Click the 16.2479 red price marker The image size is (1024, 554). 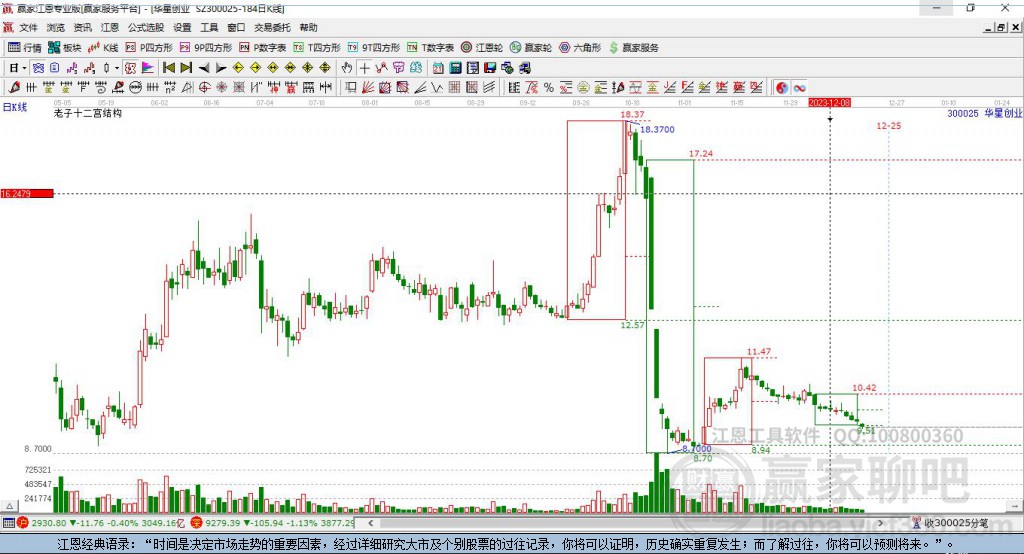pos(27,193)
